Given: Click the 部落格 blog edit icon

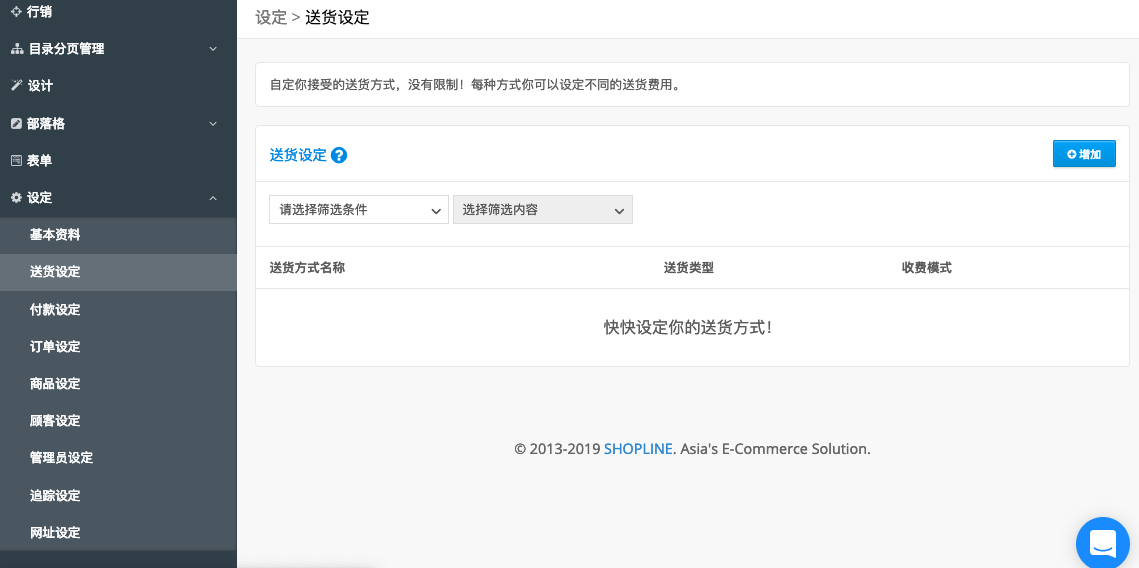Looking at the screenshot, I should [x=17, y=123].
